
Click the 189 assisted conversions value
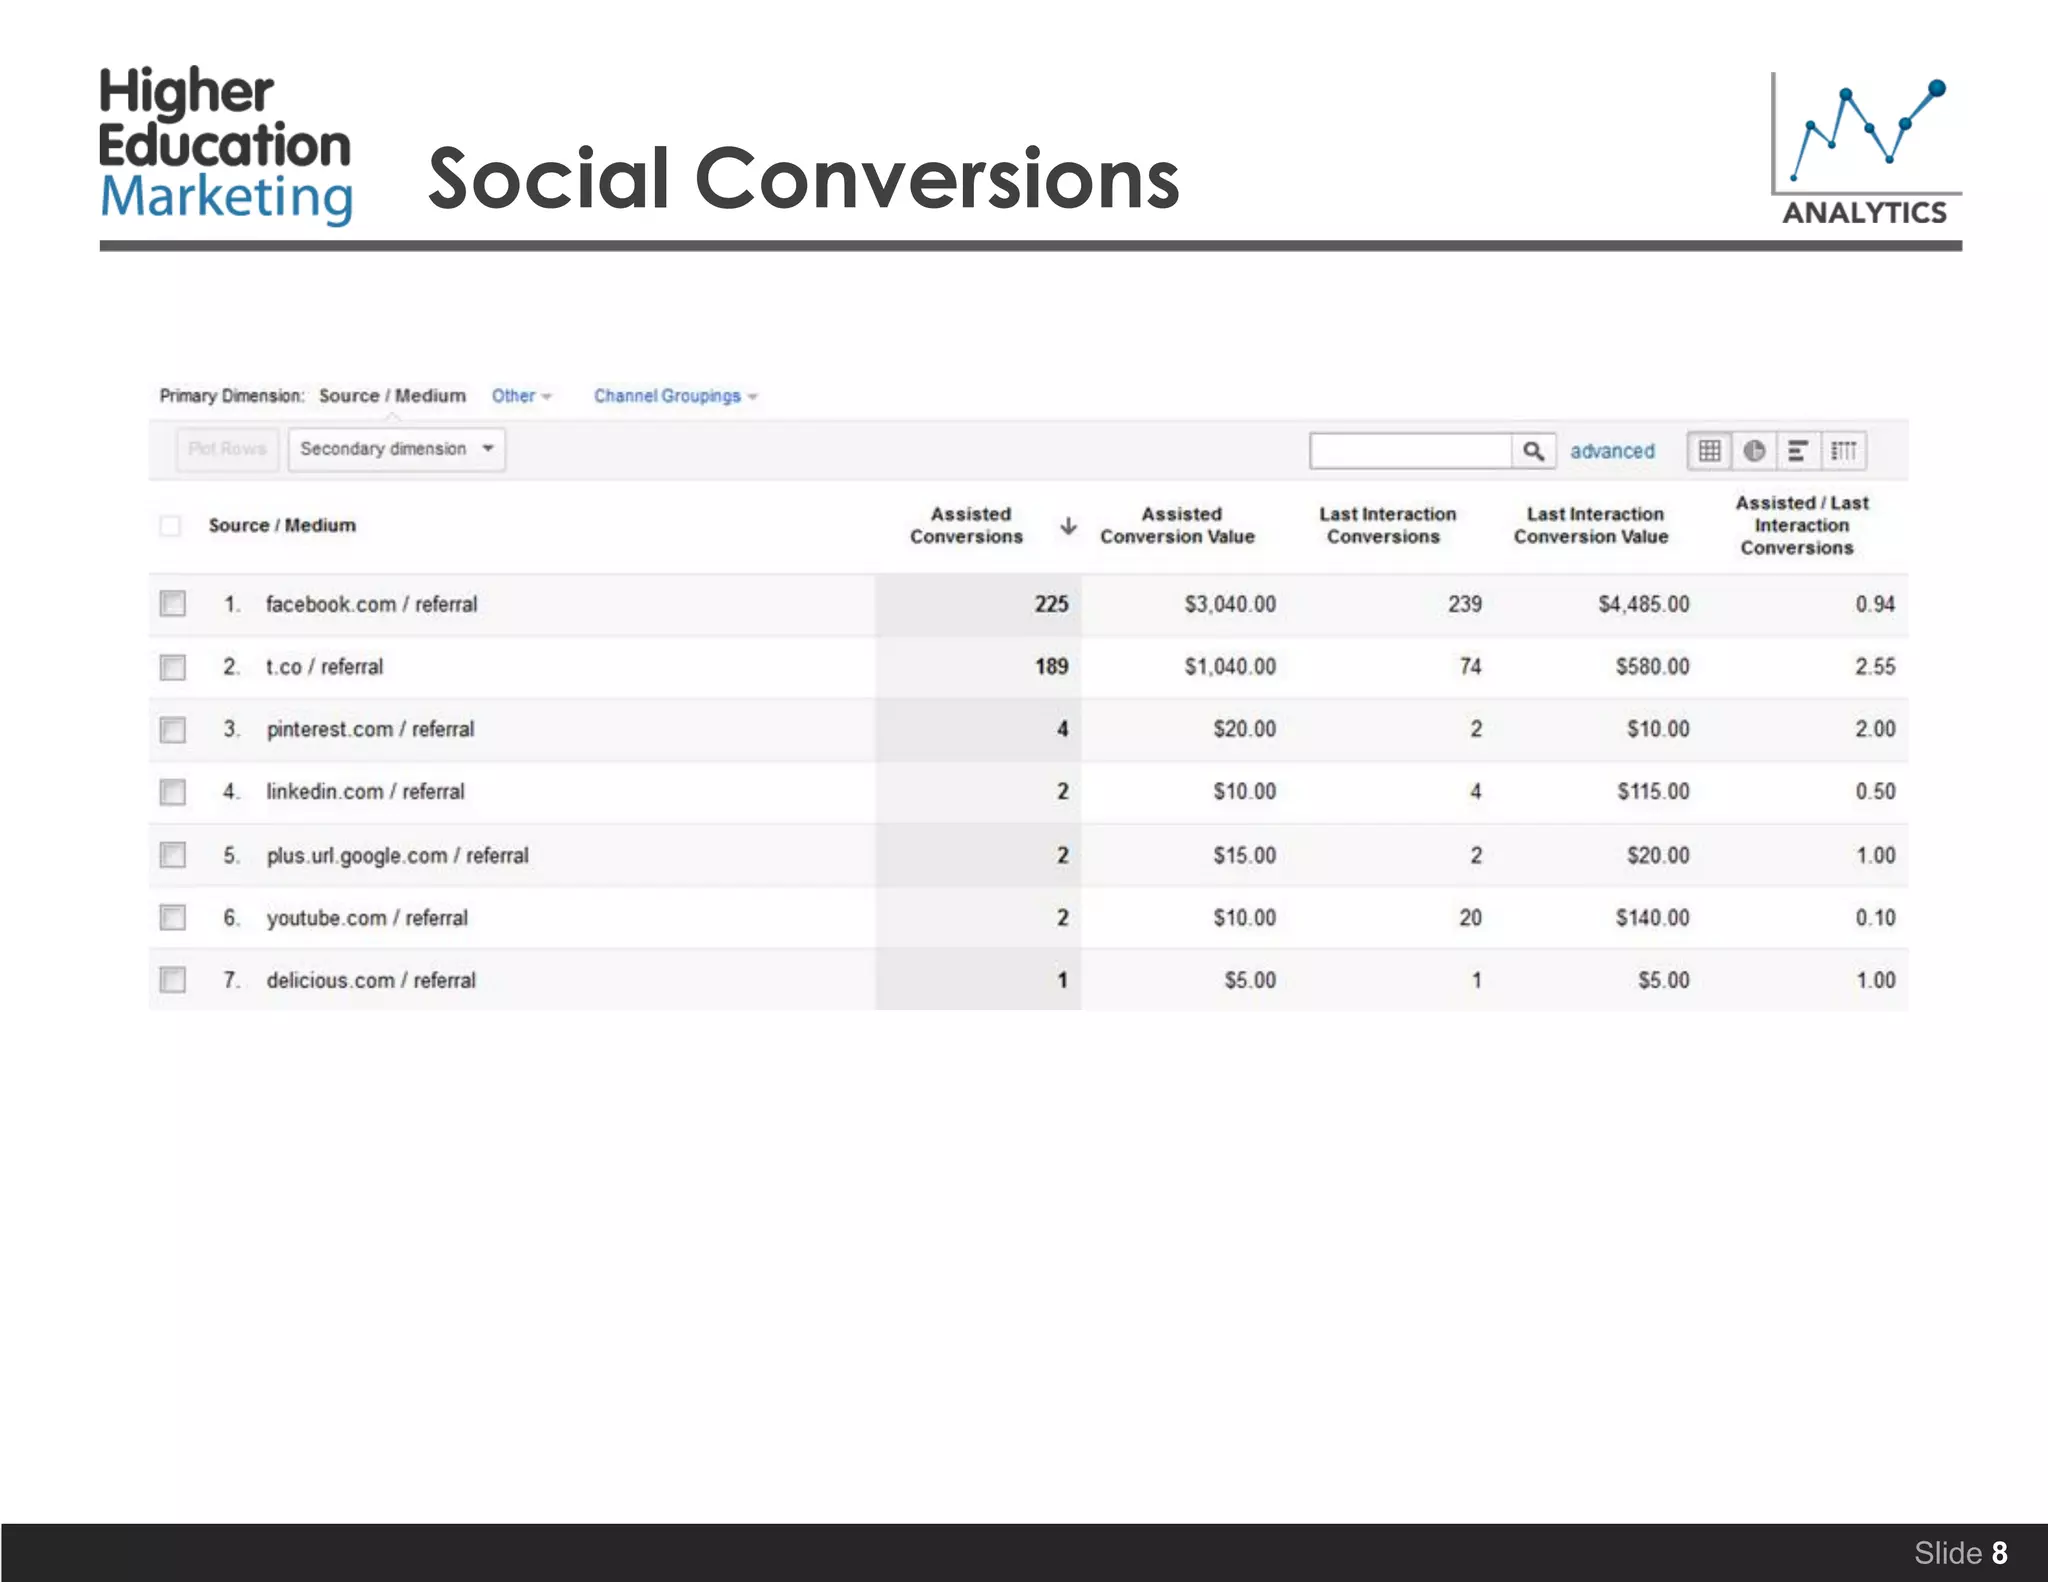(1052, 667)
